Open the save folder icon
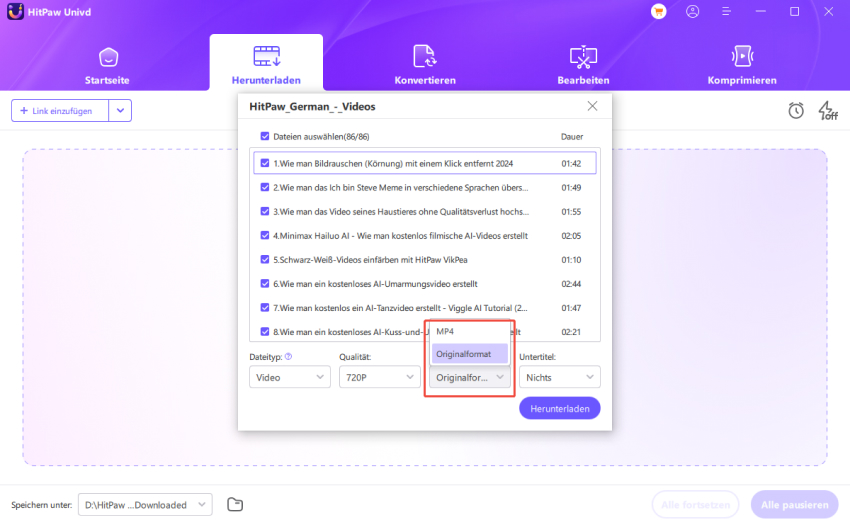The image size is (850, 525). [235, 504]
